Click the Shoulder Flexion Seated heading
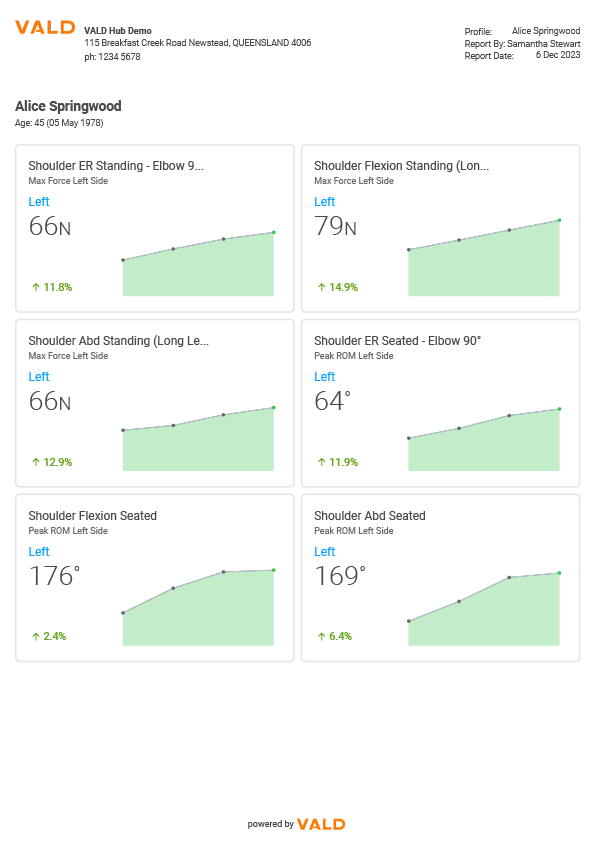The width and height of the screenshot is (595, 842). (x=92, y=516)
